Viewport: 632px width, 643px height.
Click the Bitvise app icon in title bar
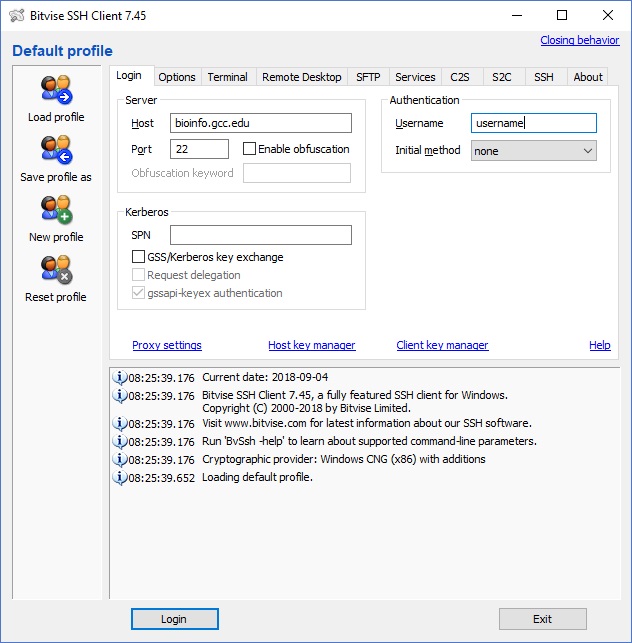point(17,16)
